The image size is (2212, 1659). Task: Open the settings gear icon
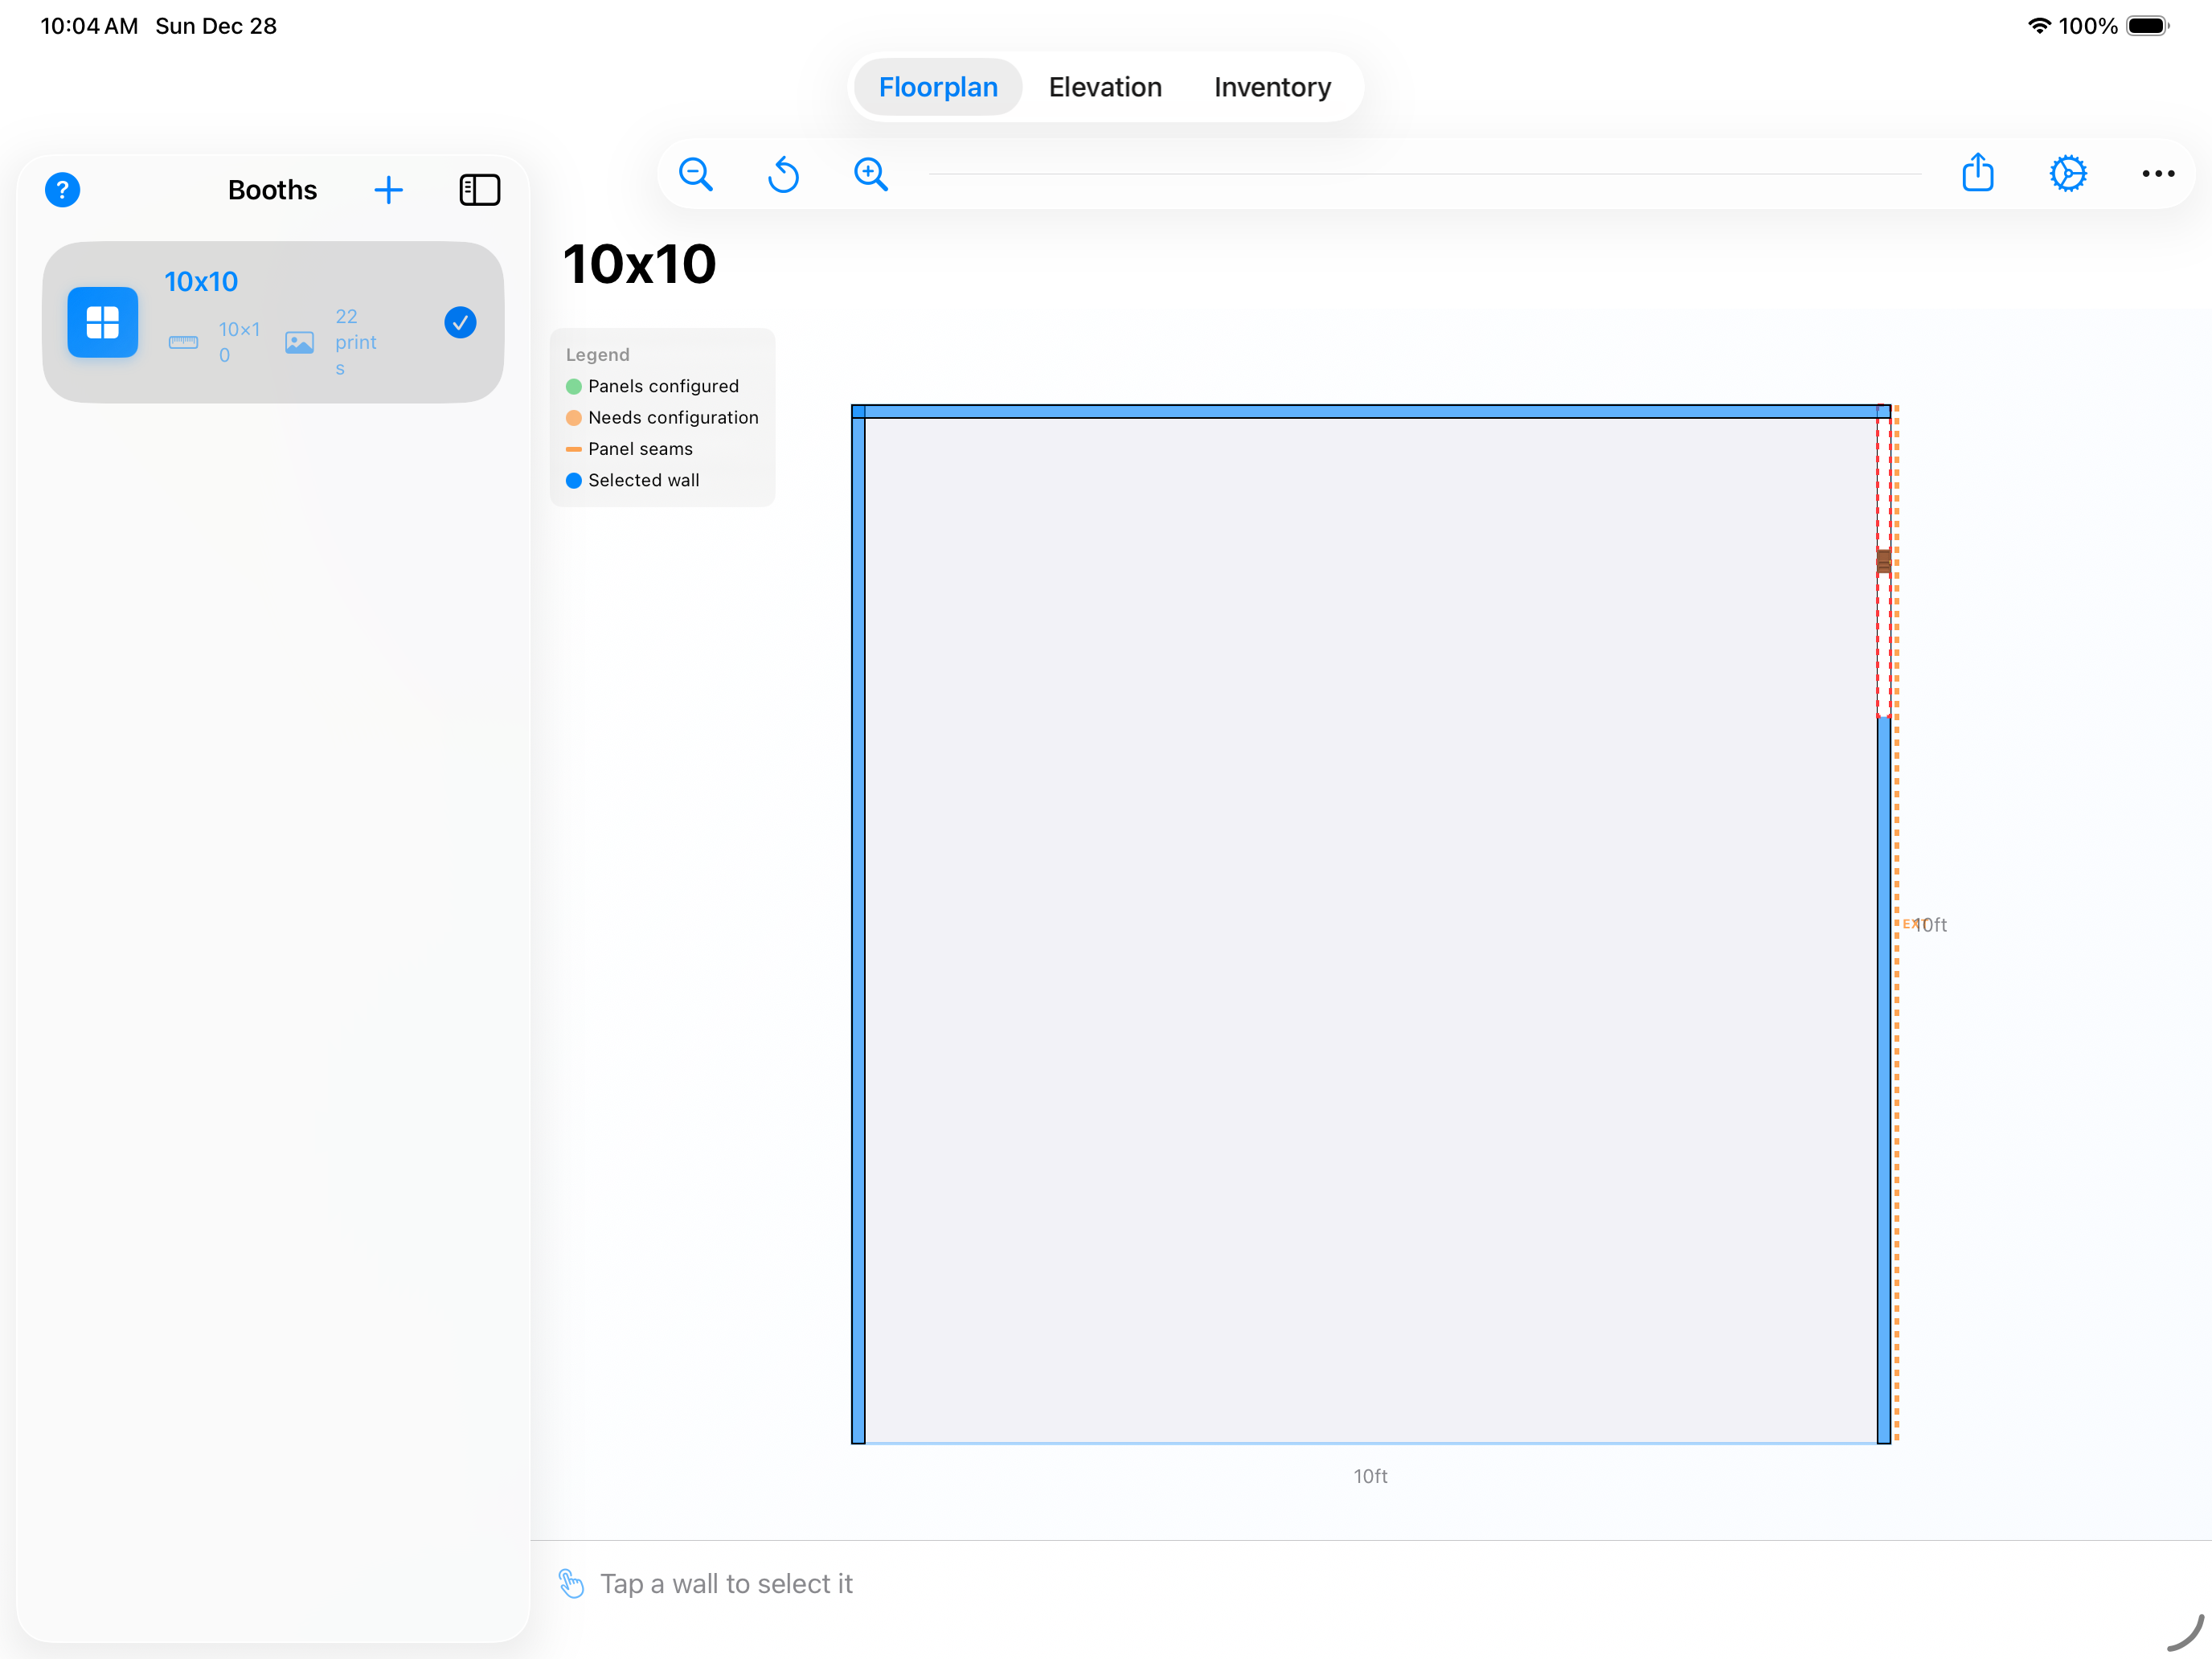point(2067,174)
